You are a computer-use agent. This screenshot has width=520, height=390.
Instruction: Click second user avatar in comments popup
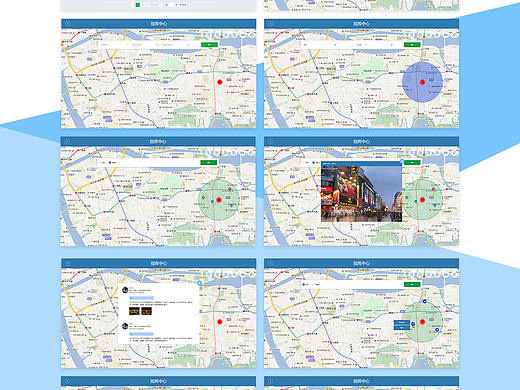pos(125,326)
